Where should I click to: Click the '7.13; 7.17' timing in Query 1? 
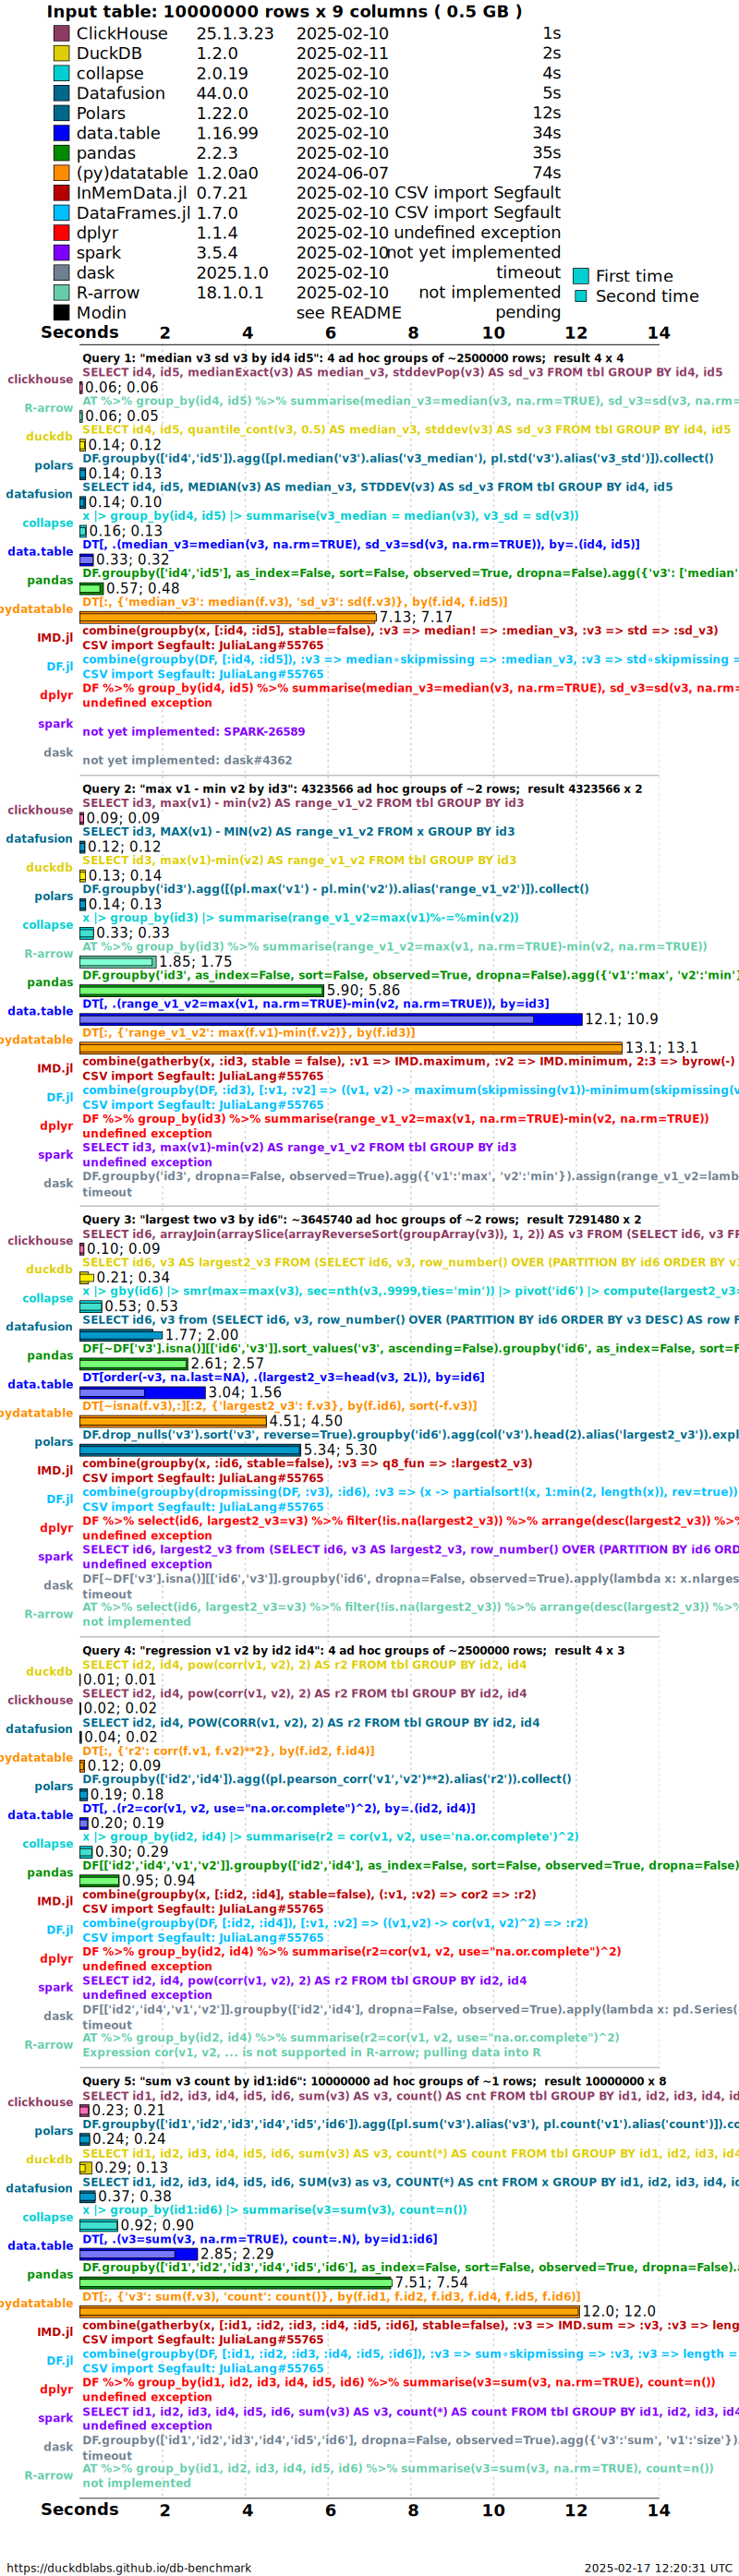pyautogui.click(x=416, y=618)
